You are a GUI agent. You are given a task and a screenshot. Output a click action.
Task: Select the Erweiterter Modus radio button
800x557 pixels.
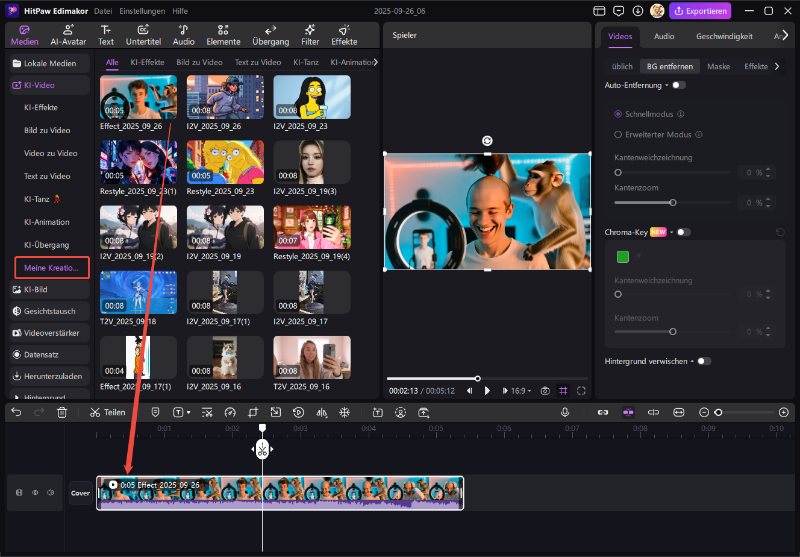pyautogui.click(x=618, y=135)
